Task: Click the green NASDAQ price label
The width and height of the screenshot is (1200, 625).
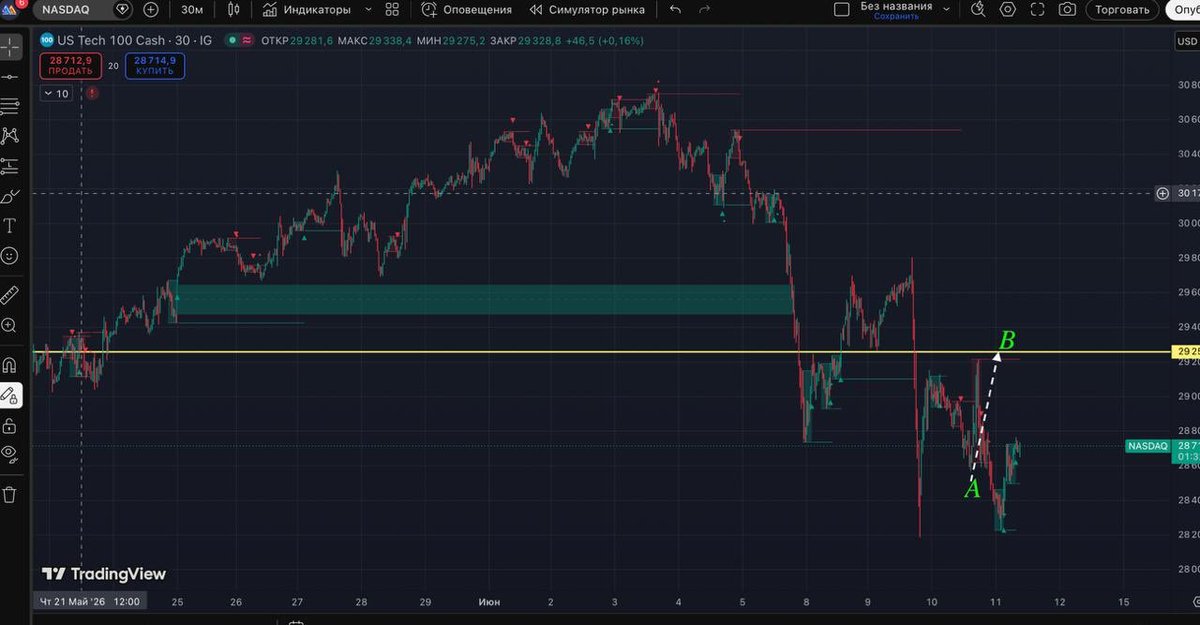Action: 1147,446
